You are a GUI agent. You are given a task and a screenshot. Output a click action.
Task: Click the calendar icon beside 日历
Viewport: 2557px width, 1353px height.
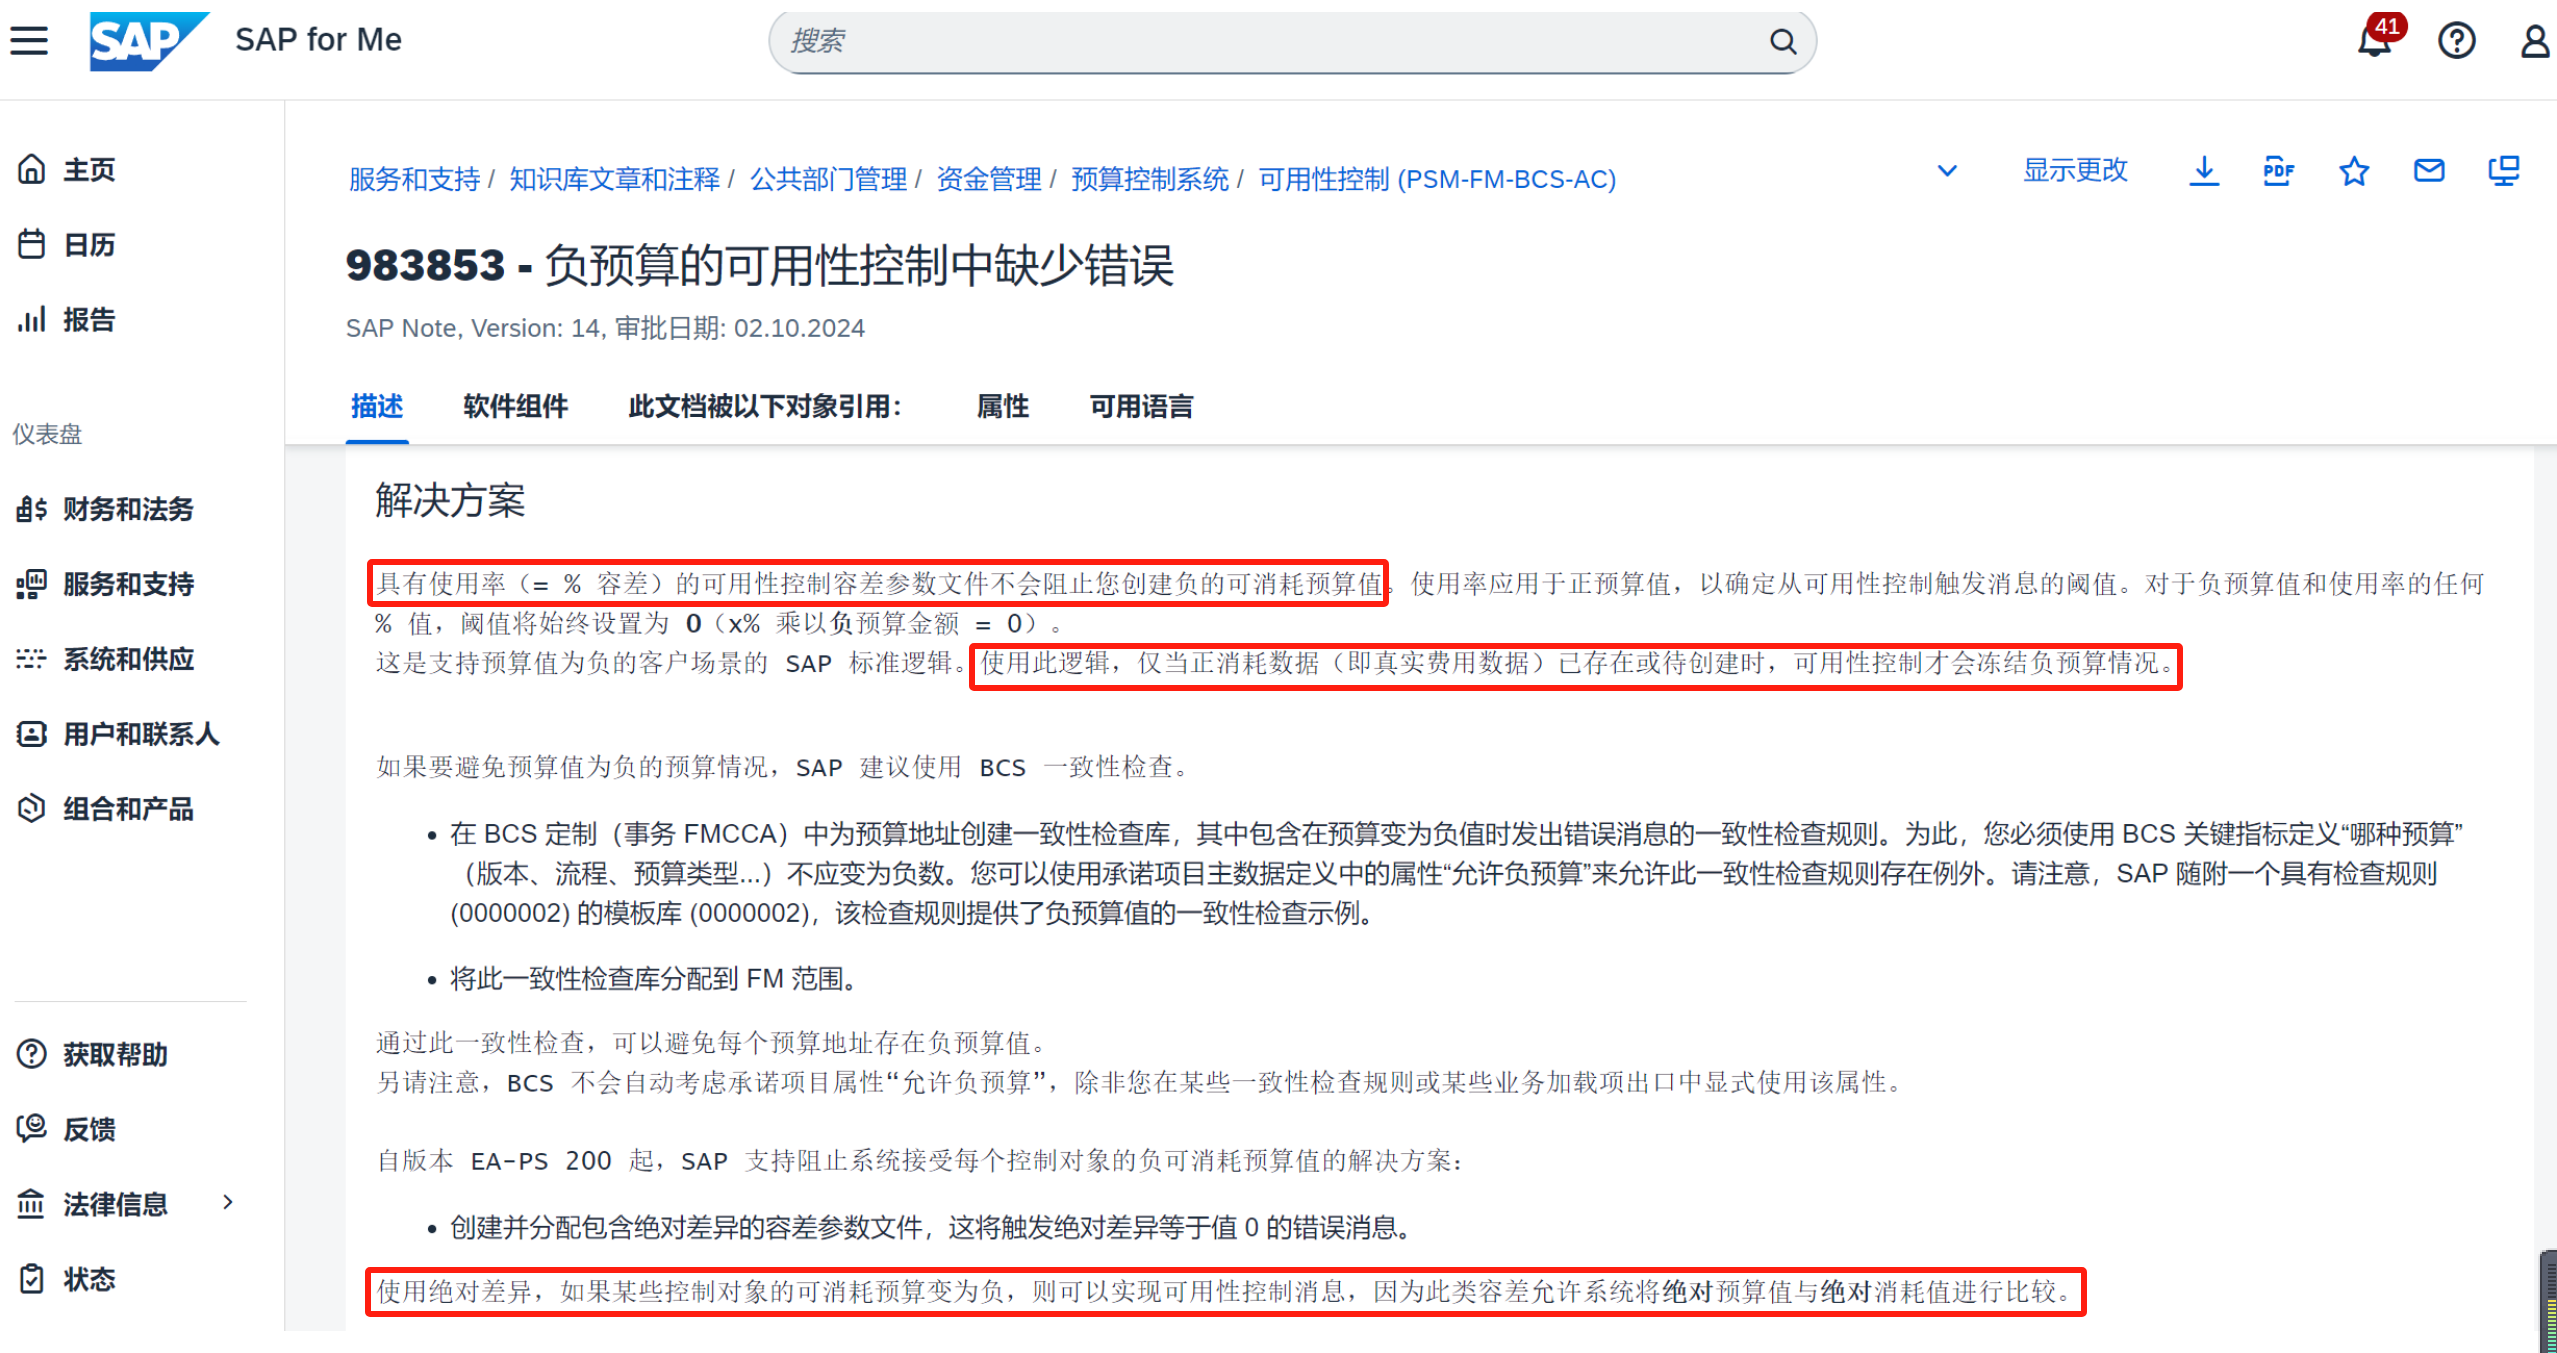[x=32, y=244]
